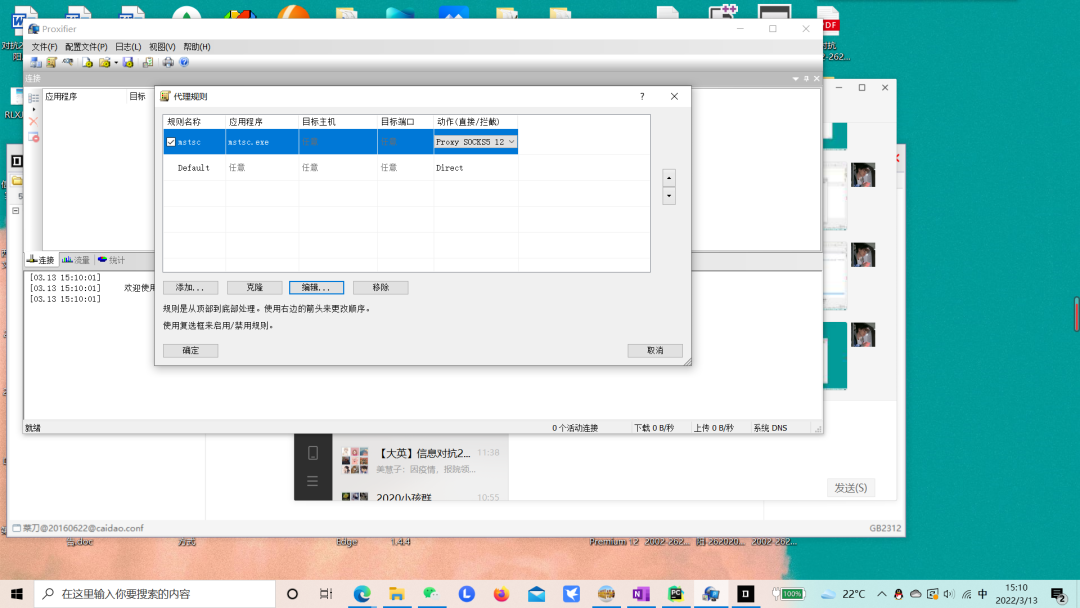1080x608 pixels.
Task: Click the Windows Start button
Action: click(17, 594)
